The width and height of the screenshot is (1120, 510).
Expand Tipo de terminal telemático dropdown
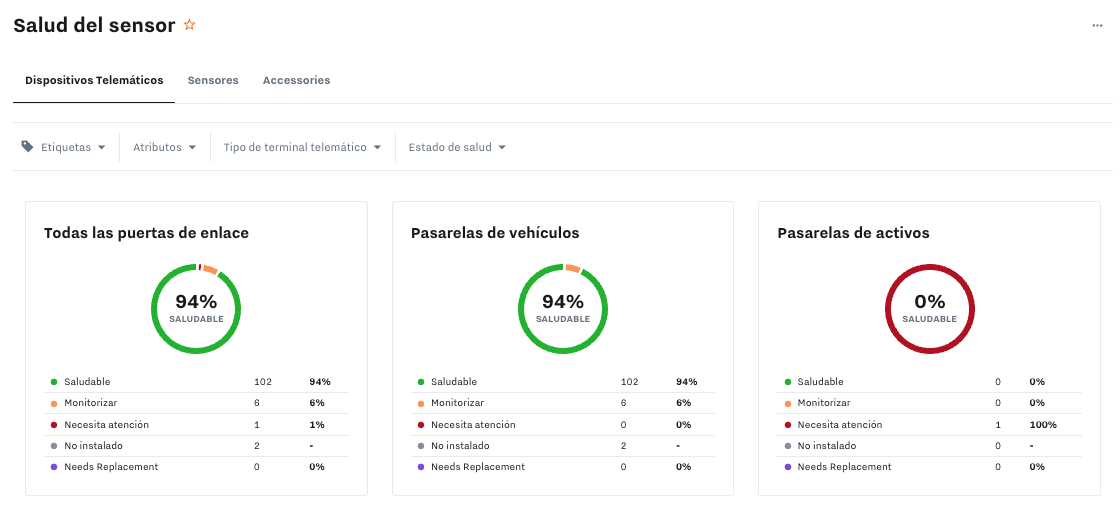[x=302, y=147]
